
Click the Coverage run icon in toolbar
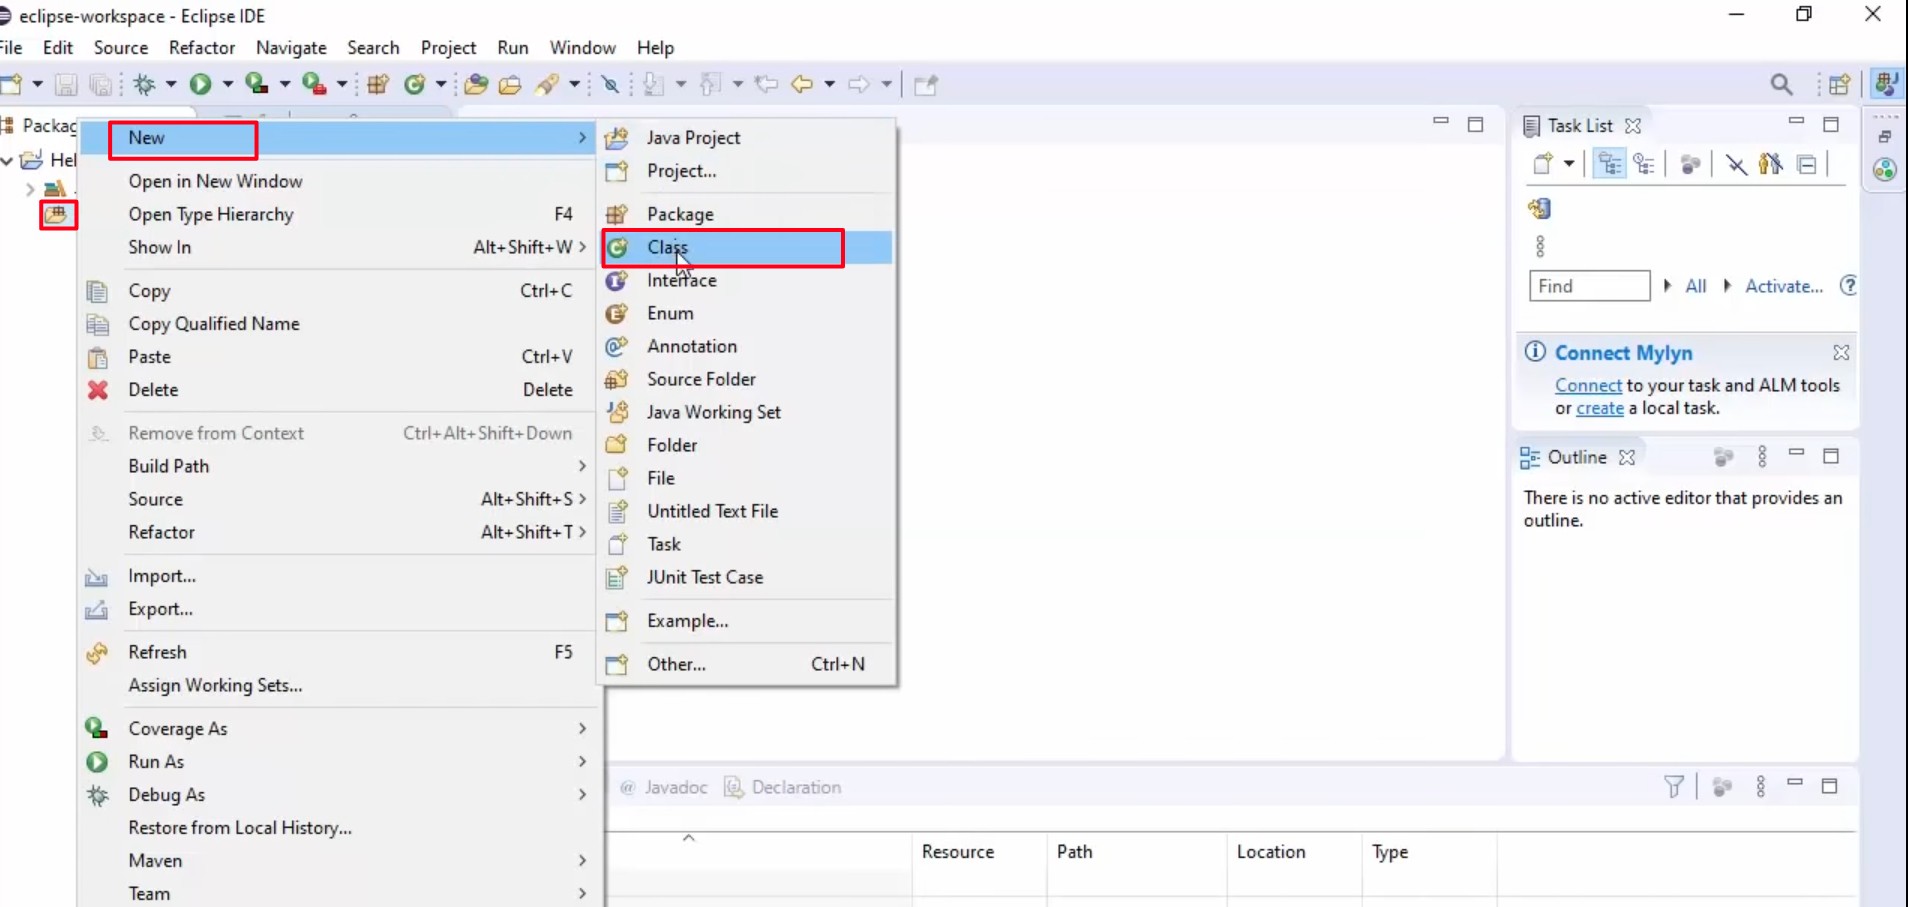[x=257, y=84]
